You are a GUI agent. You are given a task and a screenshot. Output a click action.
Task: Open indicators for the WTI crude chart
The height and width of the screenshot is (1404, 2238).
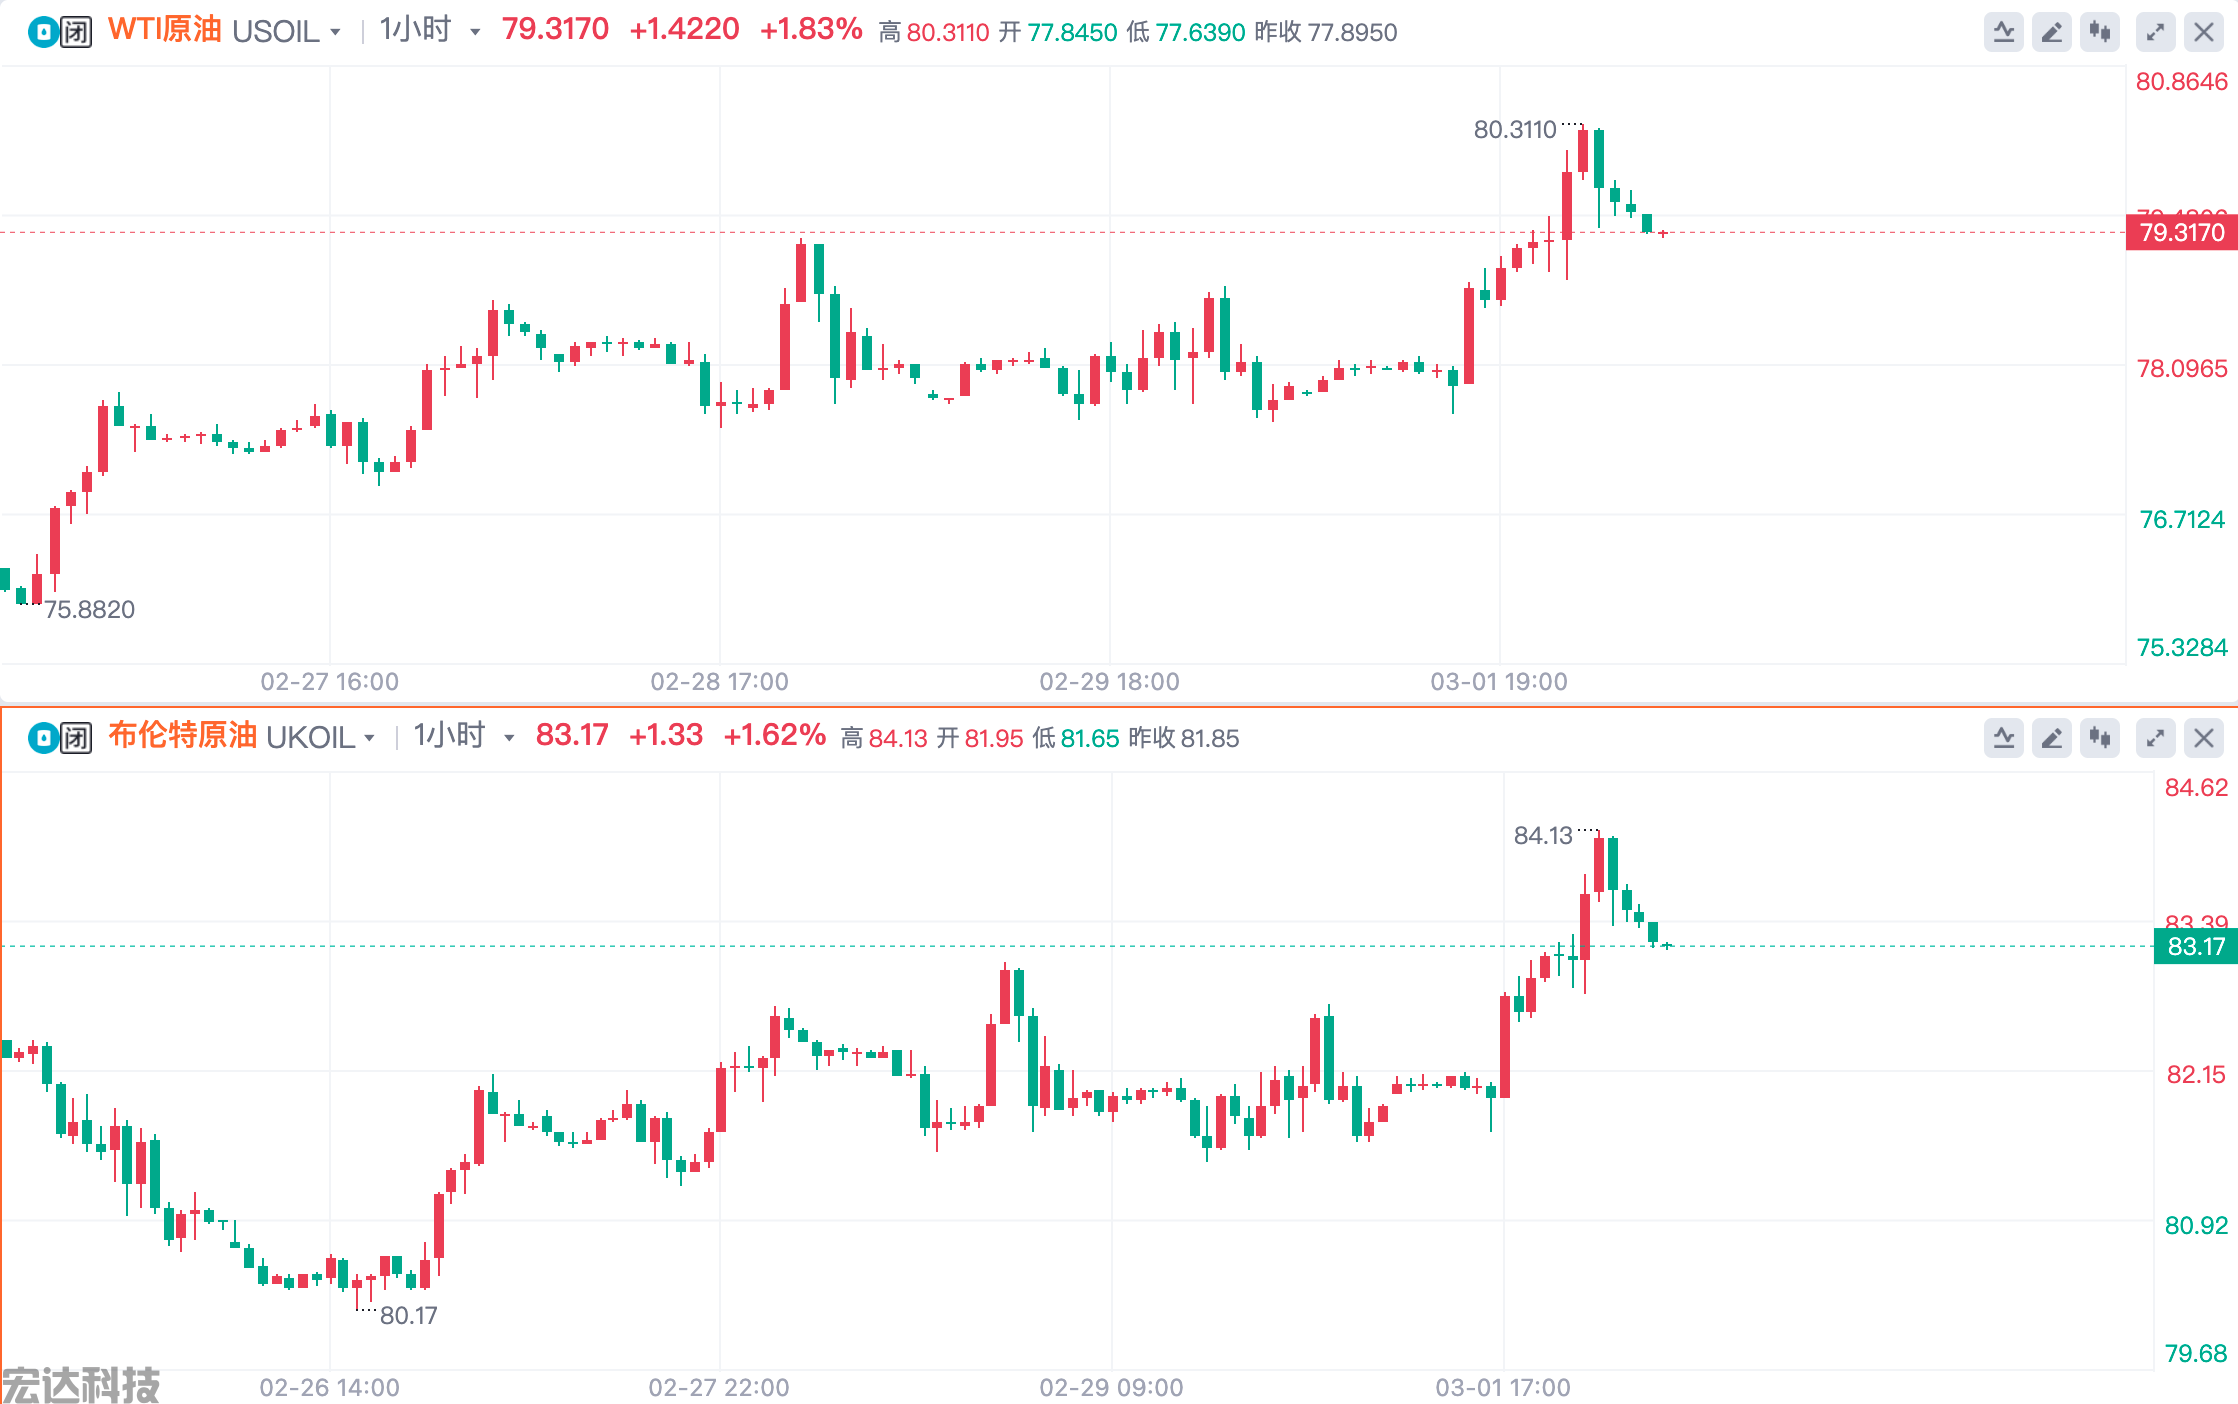click(x=2003, y=33)
